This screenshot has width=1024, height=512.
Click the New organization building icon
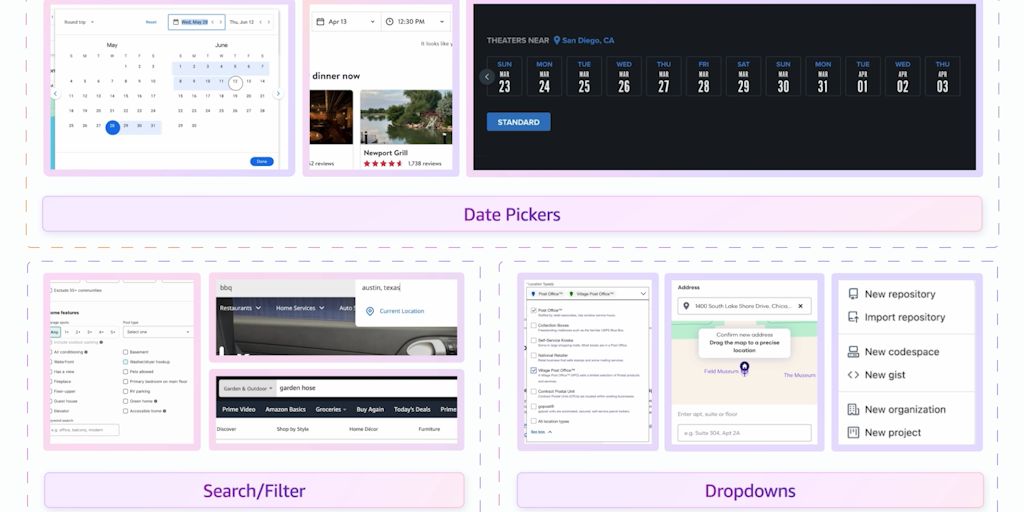(853, 409)
